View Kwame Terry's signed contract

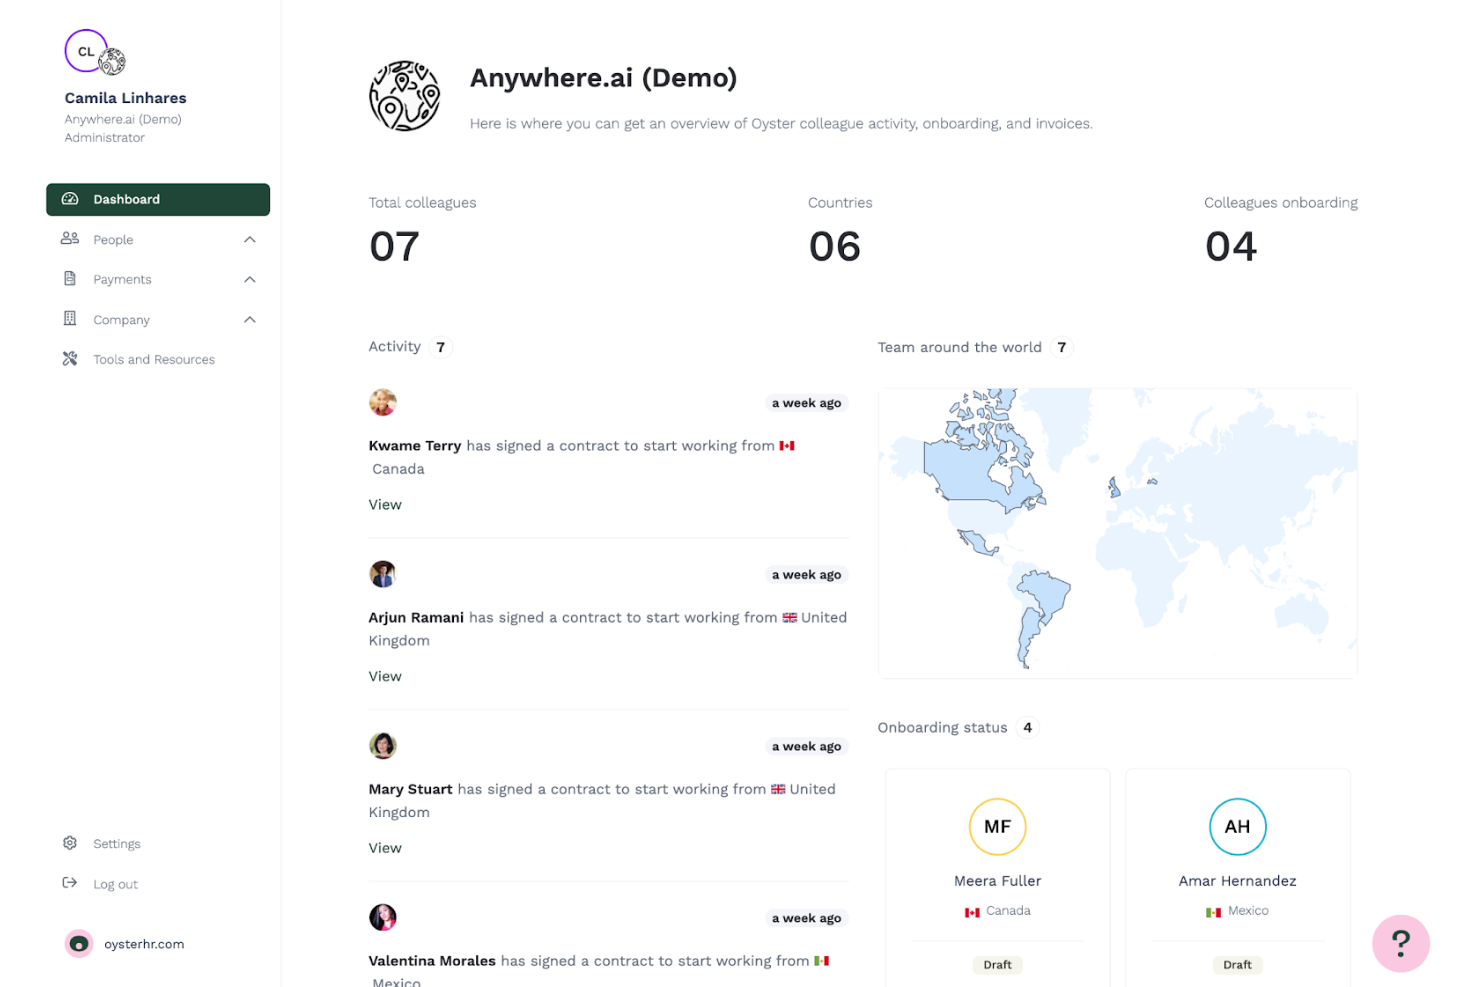coord(385,504)
